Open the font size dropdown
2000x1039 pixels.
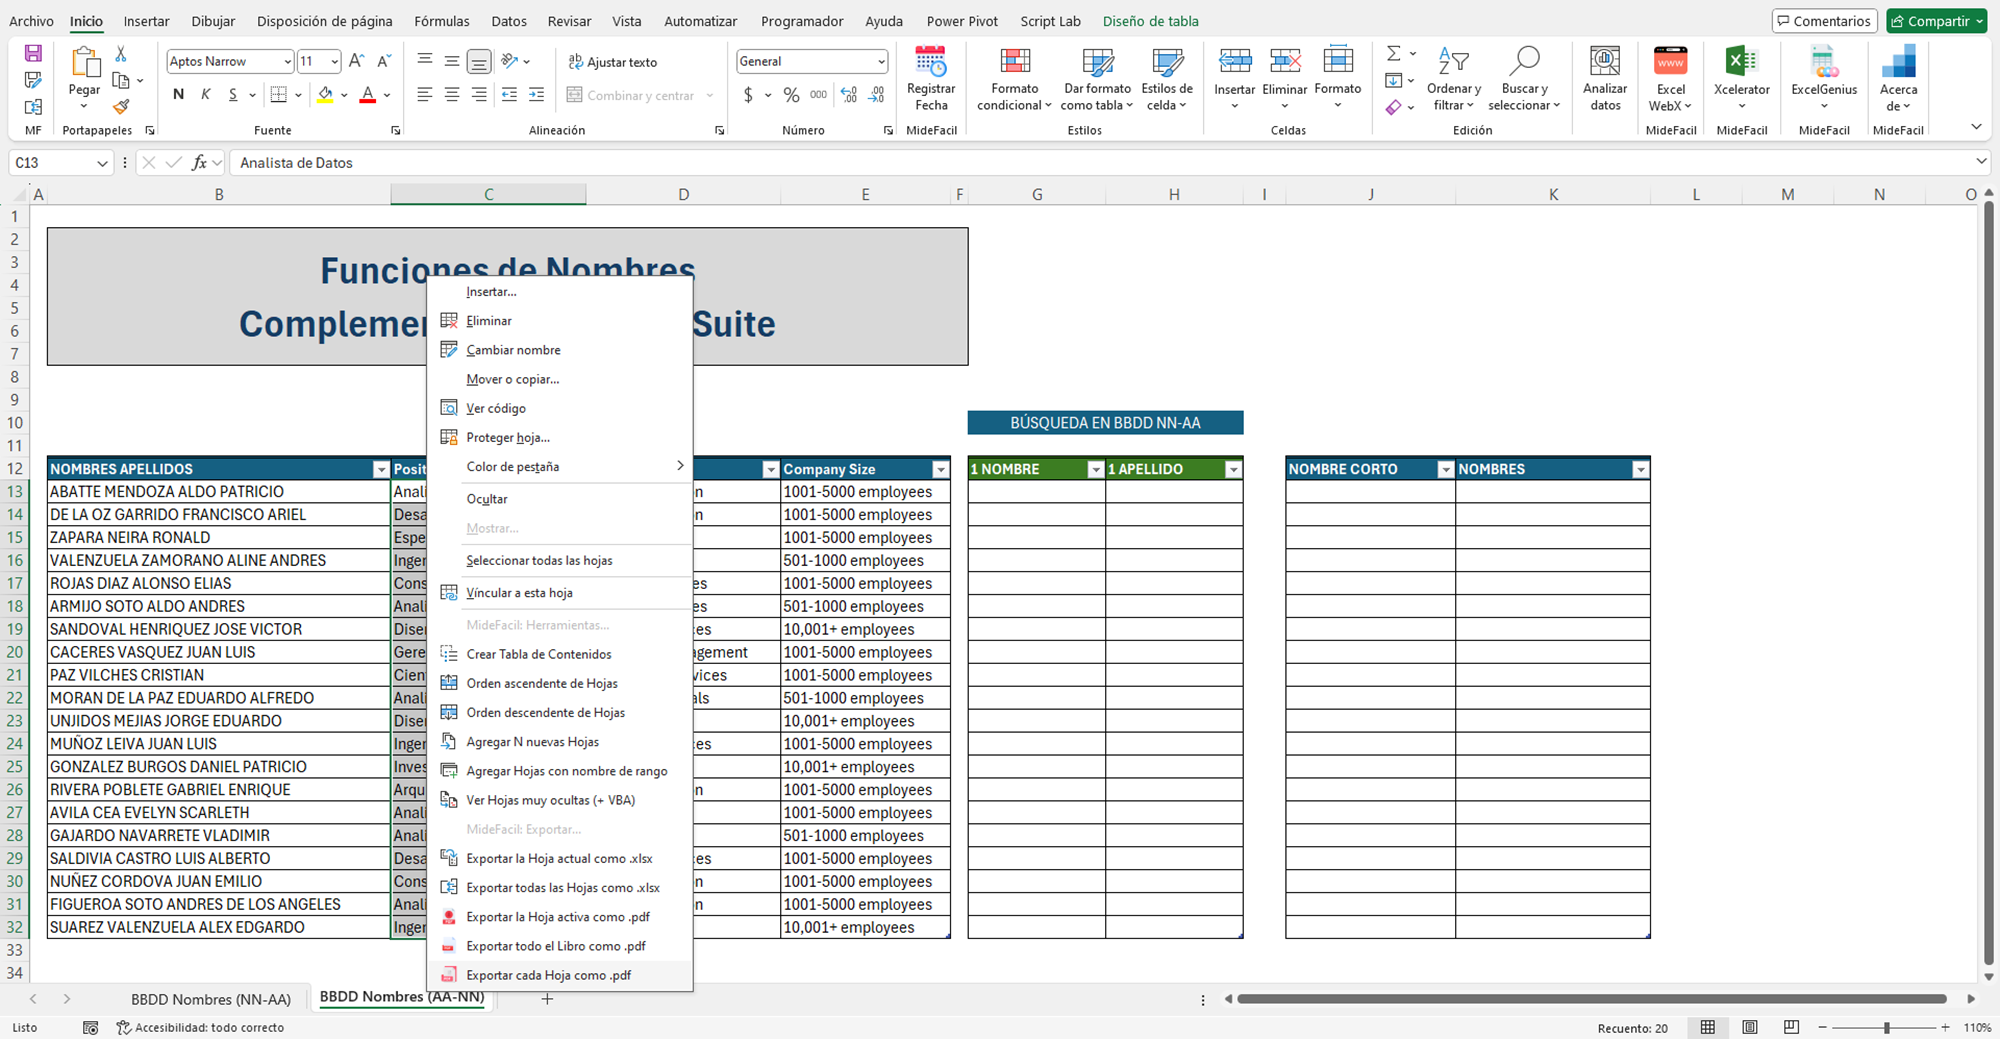[x=334, y=62]
